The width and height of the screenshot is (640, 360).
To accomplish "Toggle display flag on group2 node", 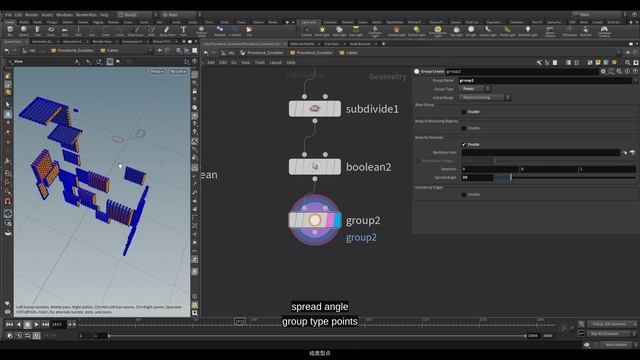I will pos(338,220).
